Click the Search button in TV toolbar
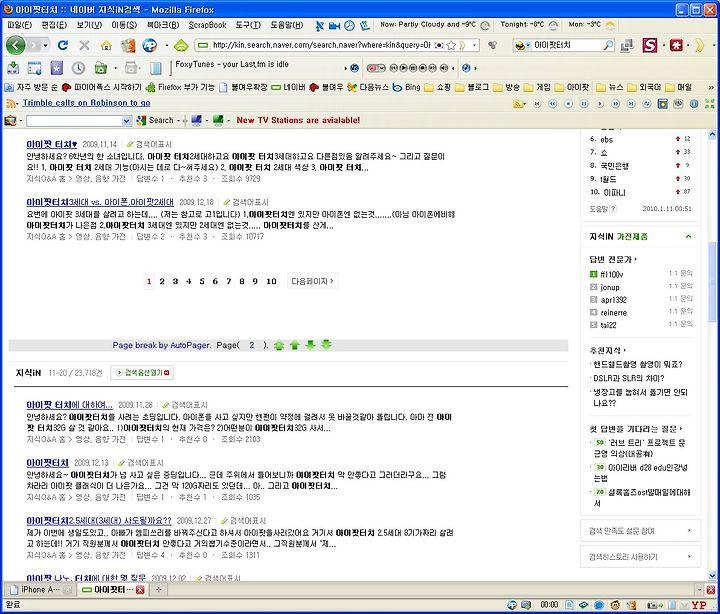This screenshot has width=720, height=614. click(x=156, y=120)
